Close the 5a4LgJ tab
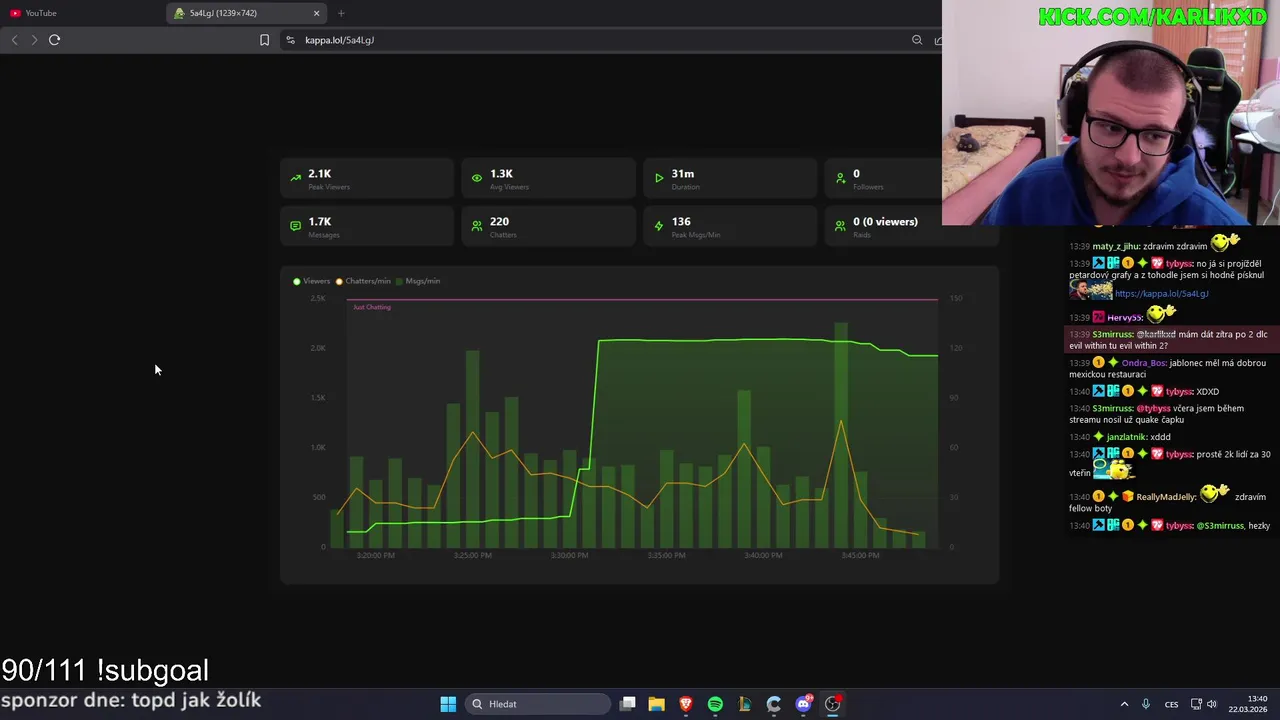The height and width of the screenshot is (720, 1280). click(x=317, y=13)
